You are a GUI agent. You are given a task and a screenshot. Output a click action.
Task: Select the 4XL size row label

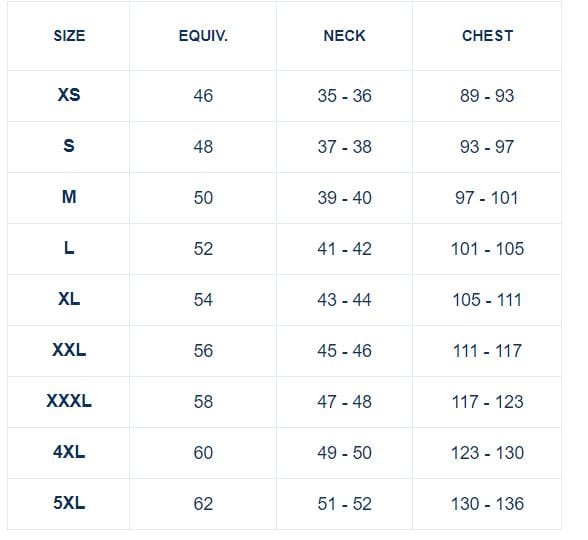click(69, 452)
